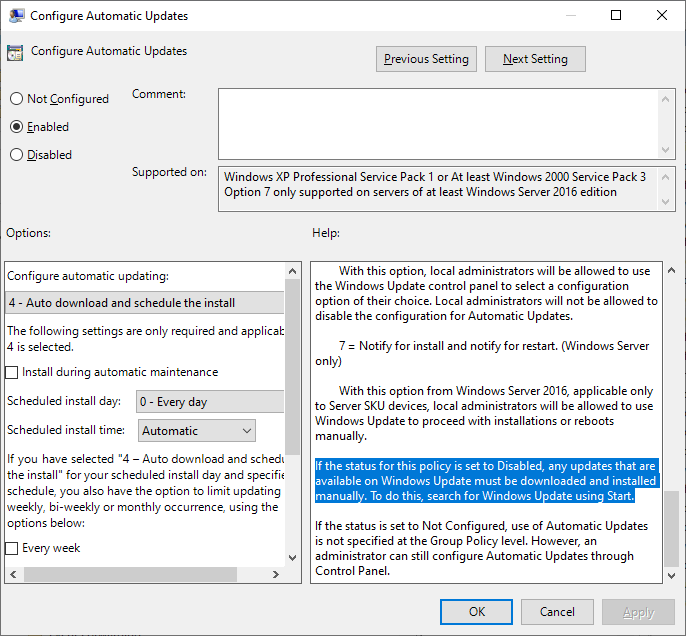
Task: Click the Options vertical scrollbar thumb
Action: coord(293,367)
